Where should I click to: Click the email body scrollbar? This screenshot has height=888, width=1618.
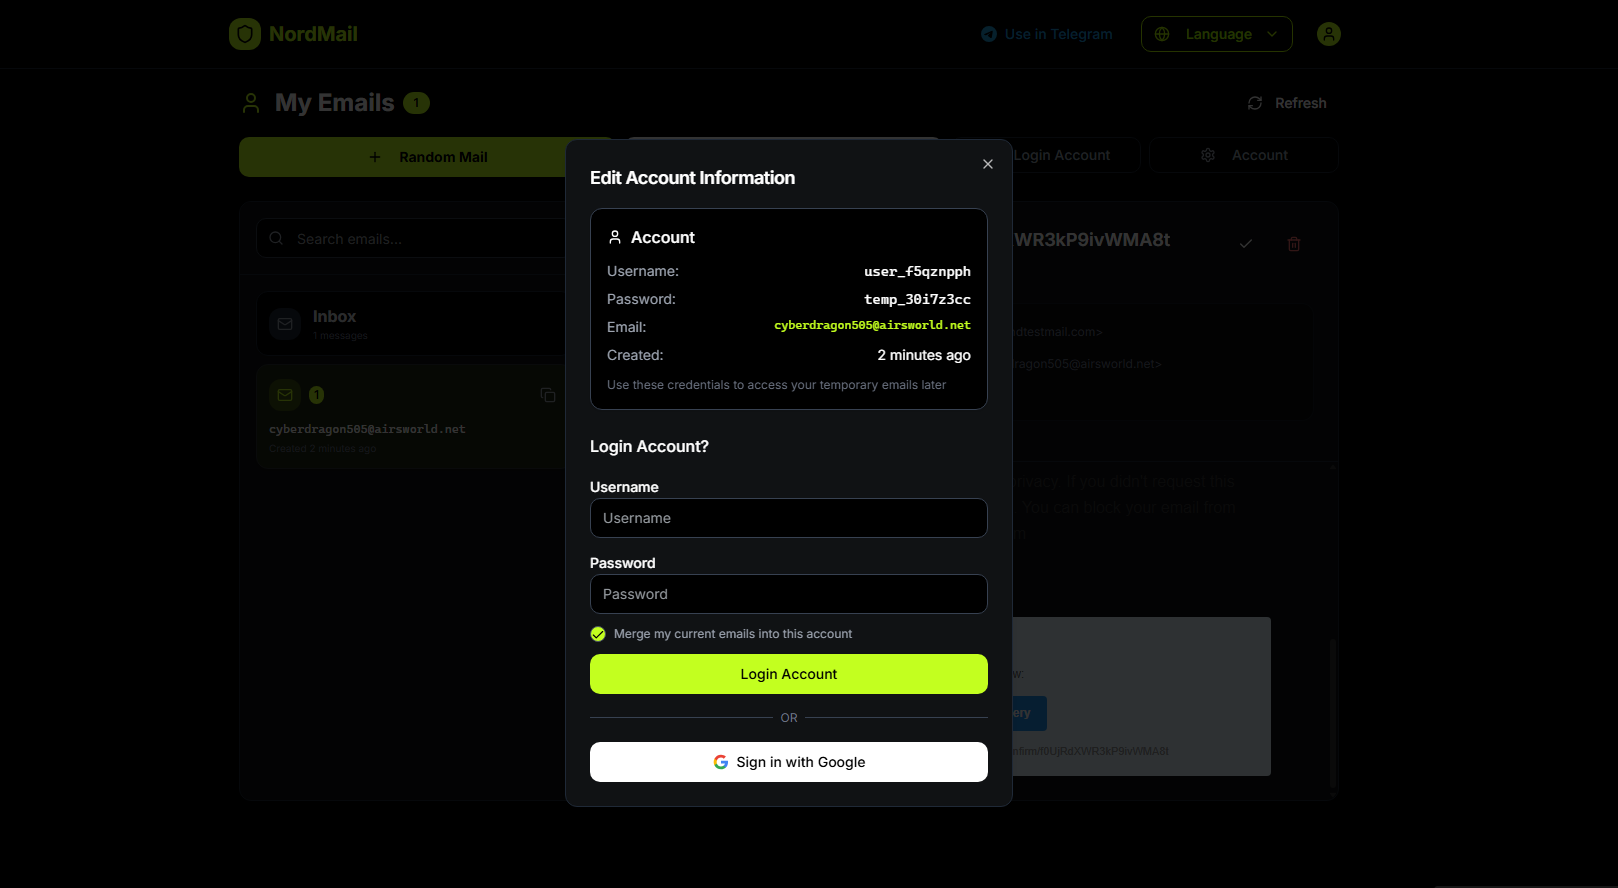point(1332,714)
